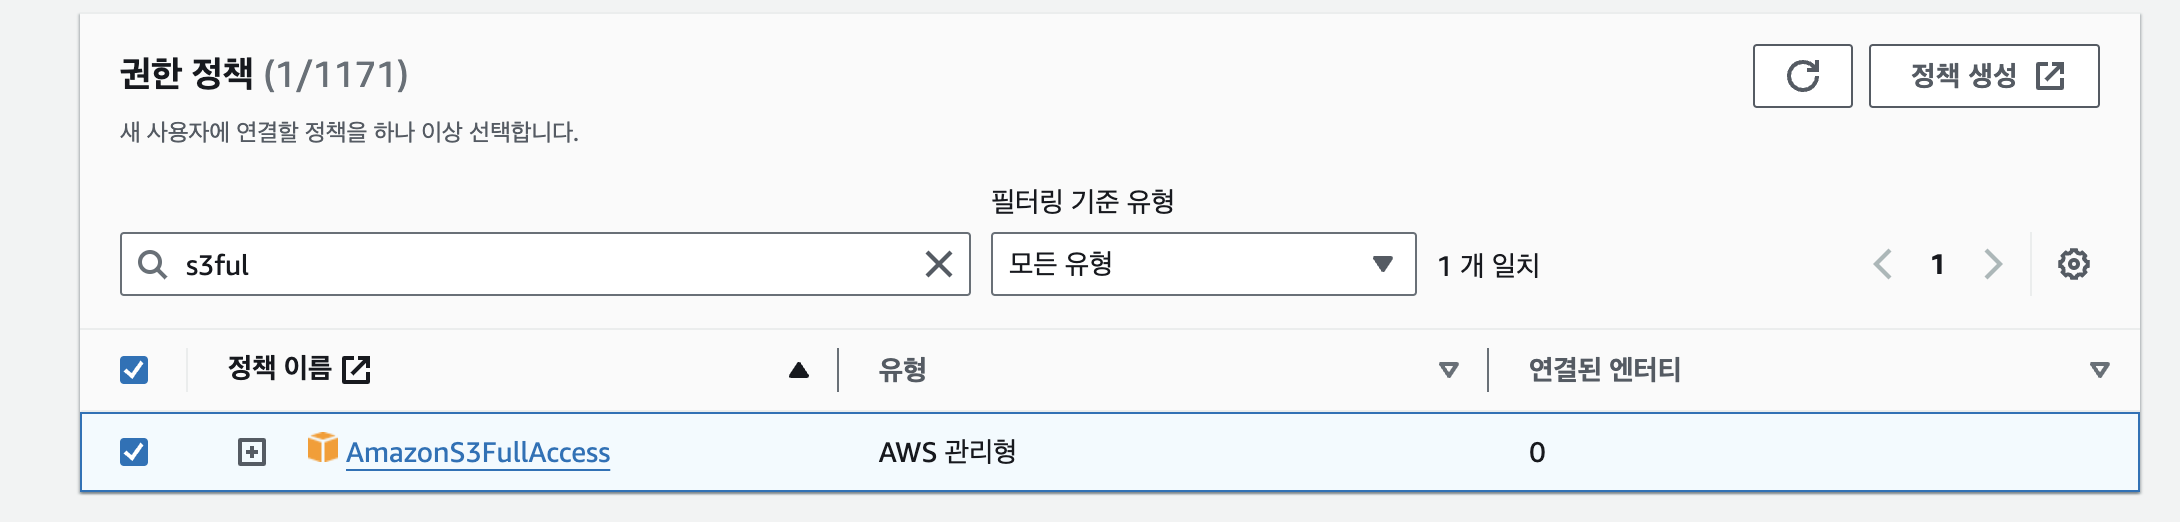The width and height of the screenshot is (2180, 522).
Task: Expand AmazonS3FullAccess policy details with plus
Action: (252, 452)
